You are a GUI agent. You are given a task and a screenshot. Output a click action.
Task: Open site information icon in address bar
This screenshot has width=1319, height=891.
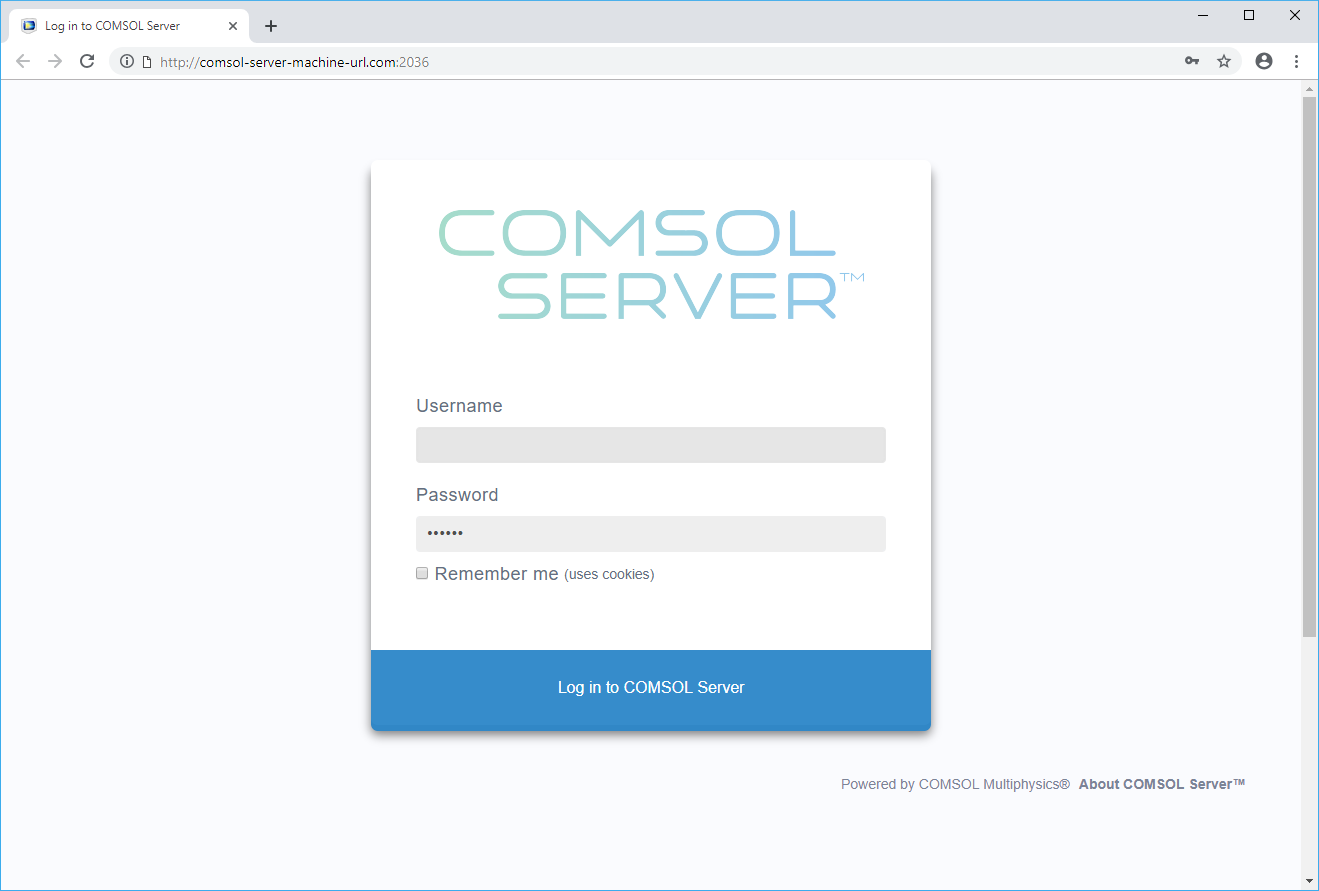[x=127, y=62]
